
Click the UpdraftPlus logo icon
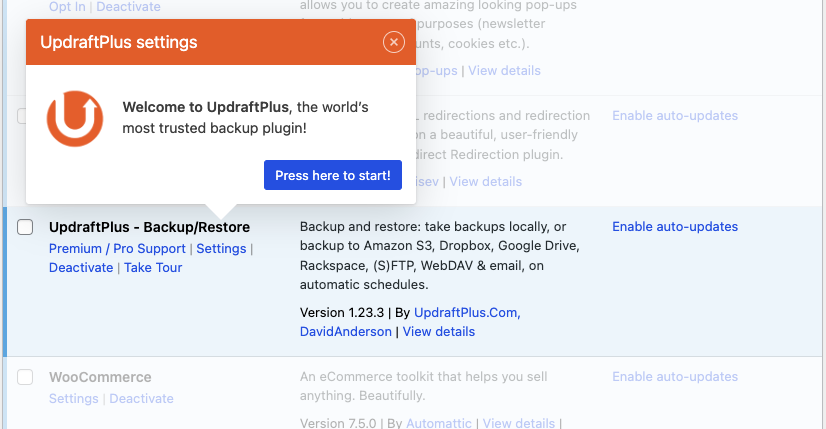[x=75, y=119]
